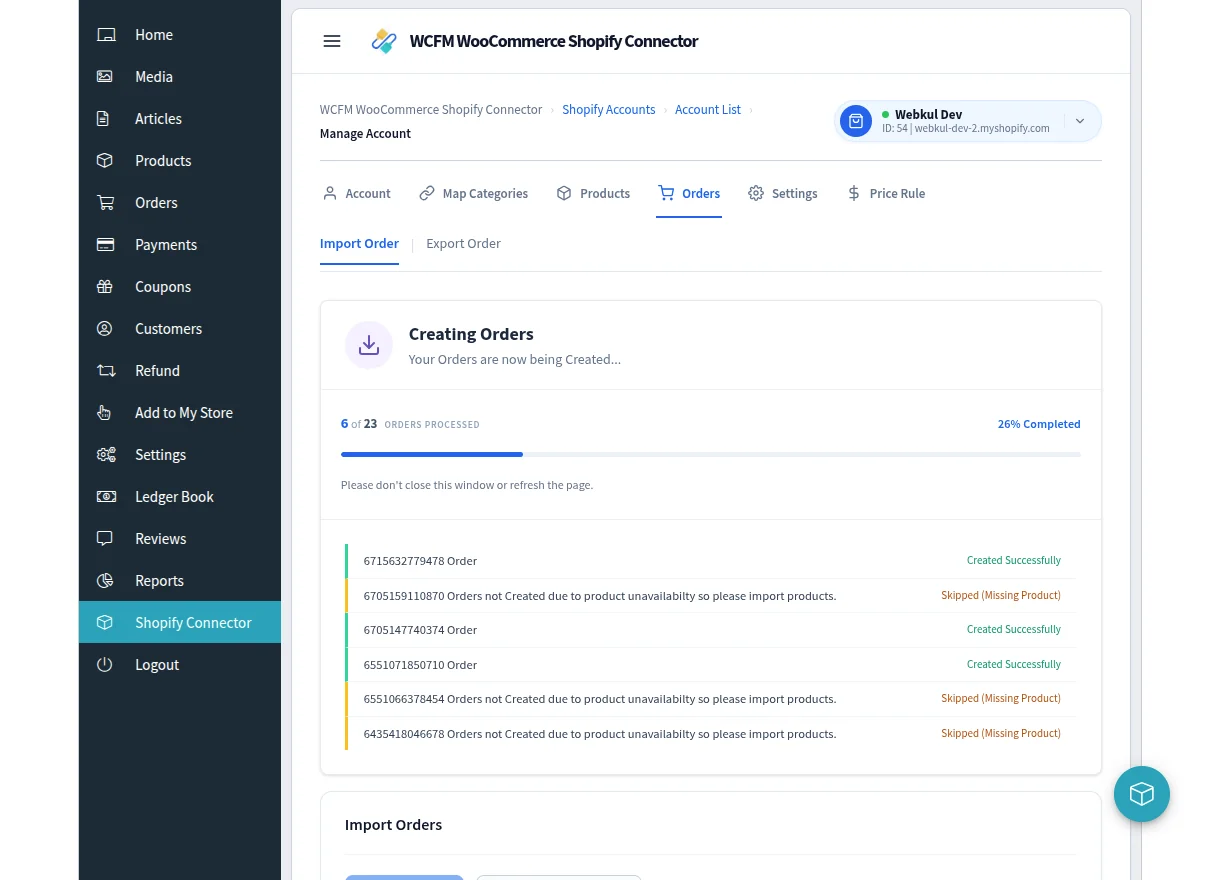Select the Orders tab

[x=689, y=194]
